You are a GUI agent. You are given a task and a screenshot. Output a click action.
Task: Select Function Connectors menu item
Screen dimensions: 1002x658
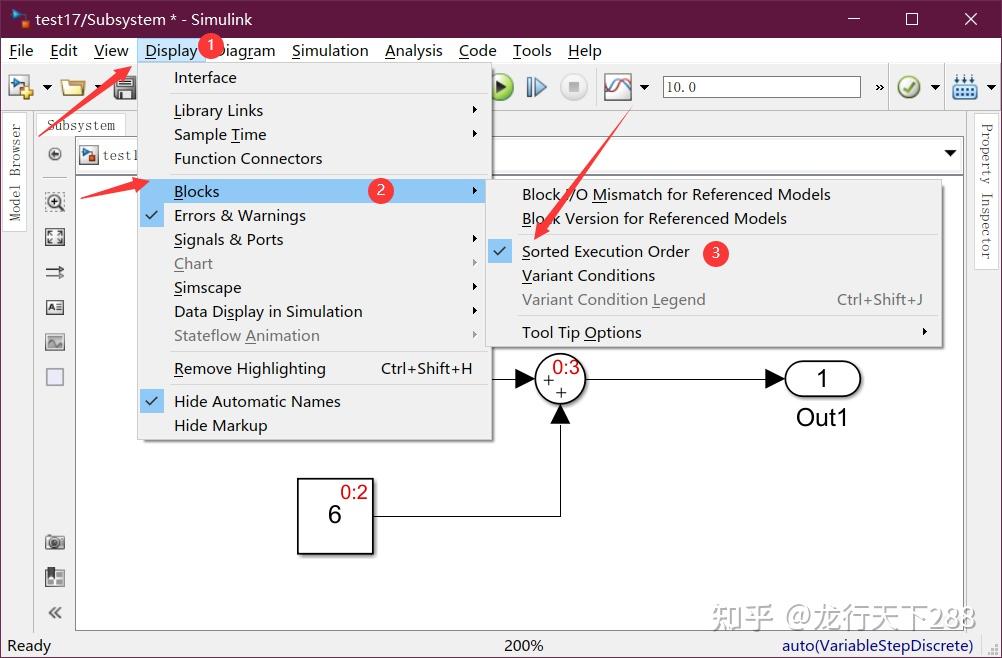314,158
